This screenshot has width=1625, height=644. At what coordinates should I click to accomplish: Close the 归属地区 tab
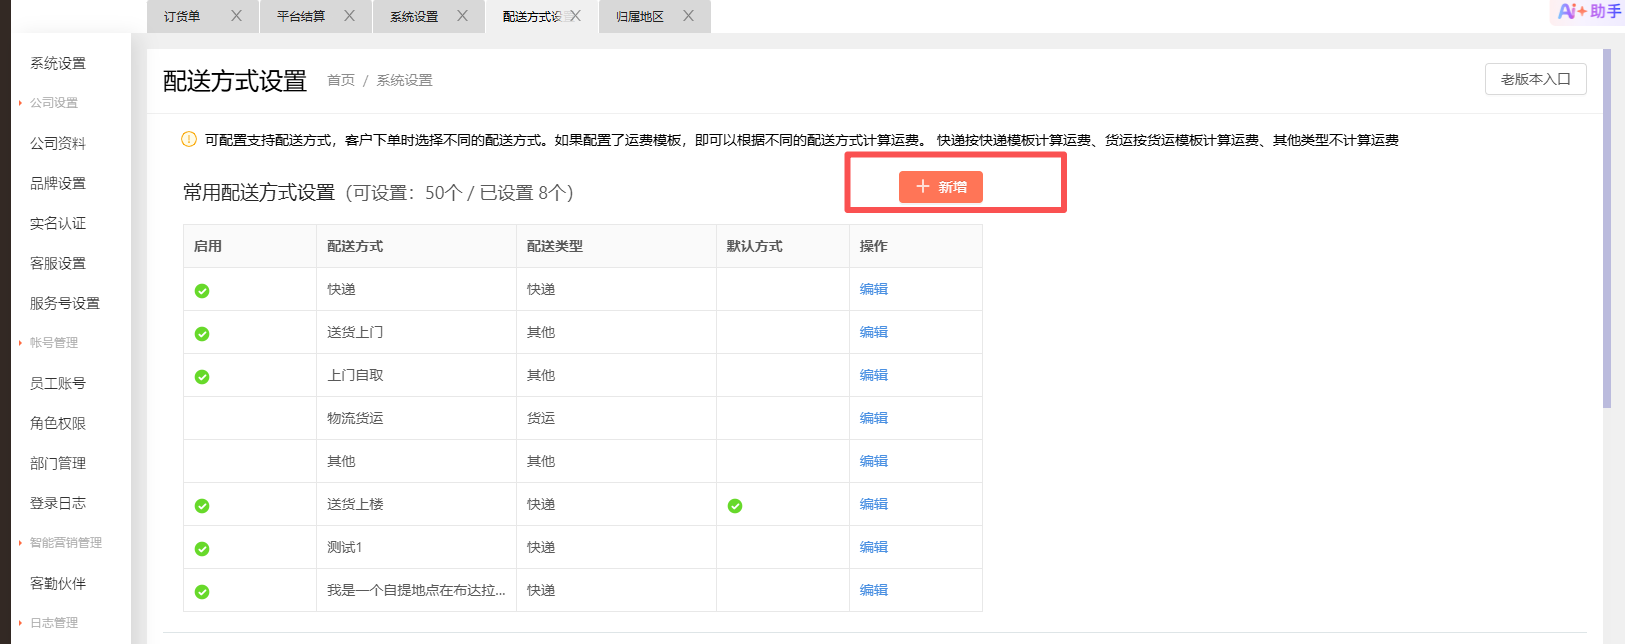(688, 16)
